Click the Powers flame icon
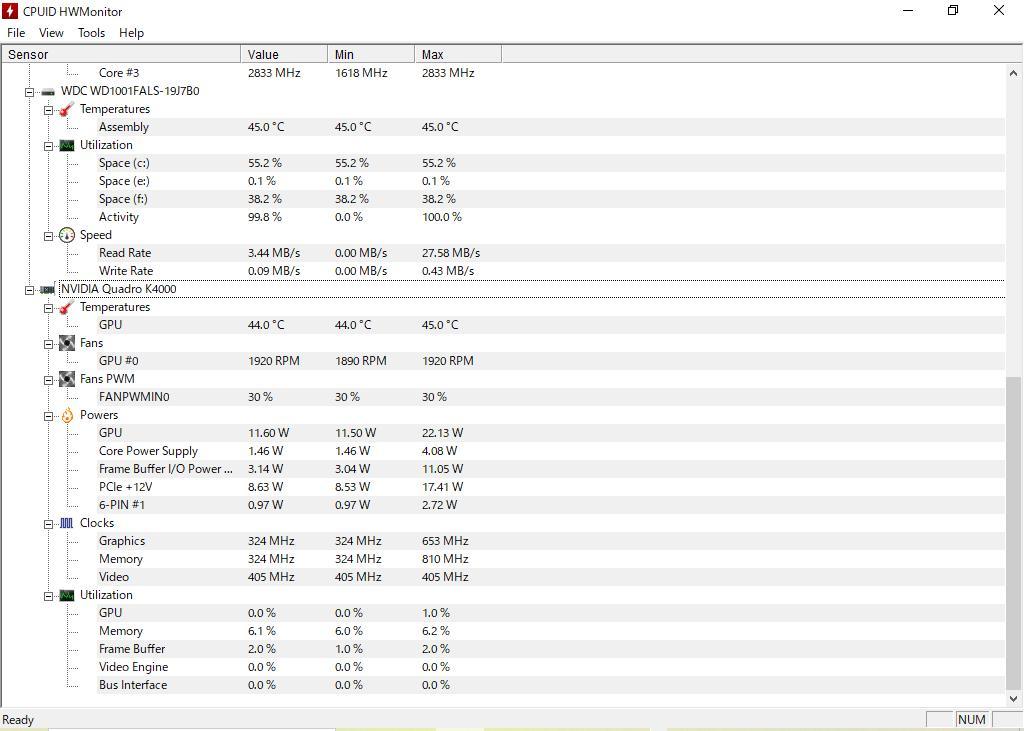This screenshot has width=1024, height=731. 67,415
